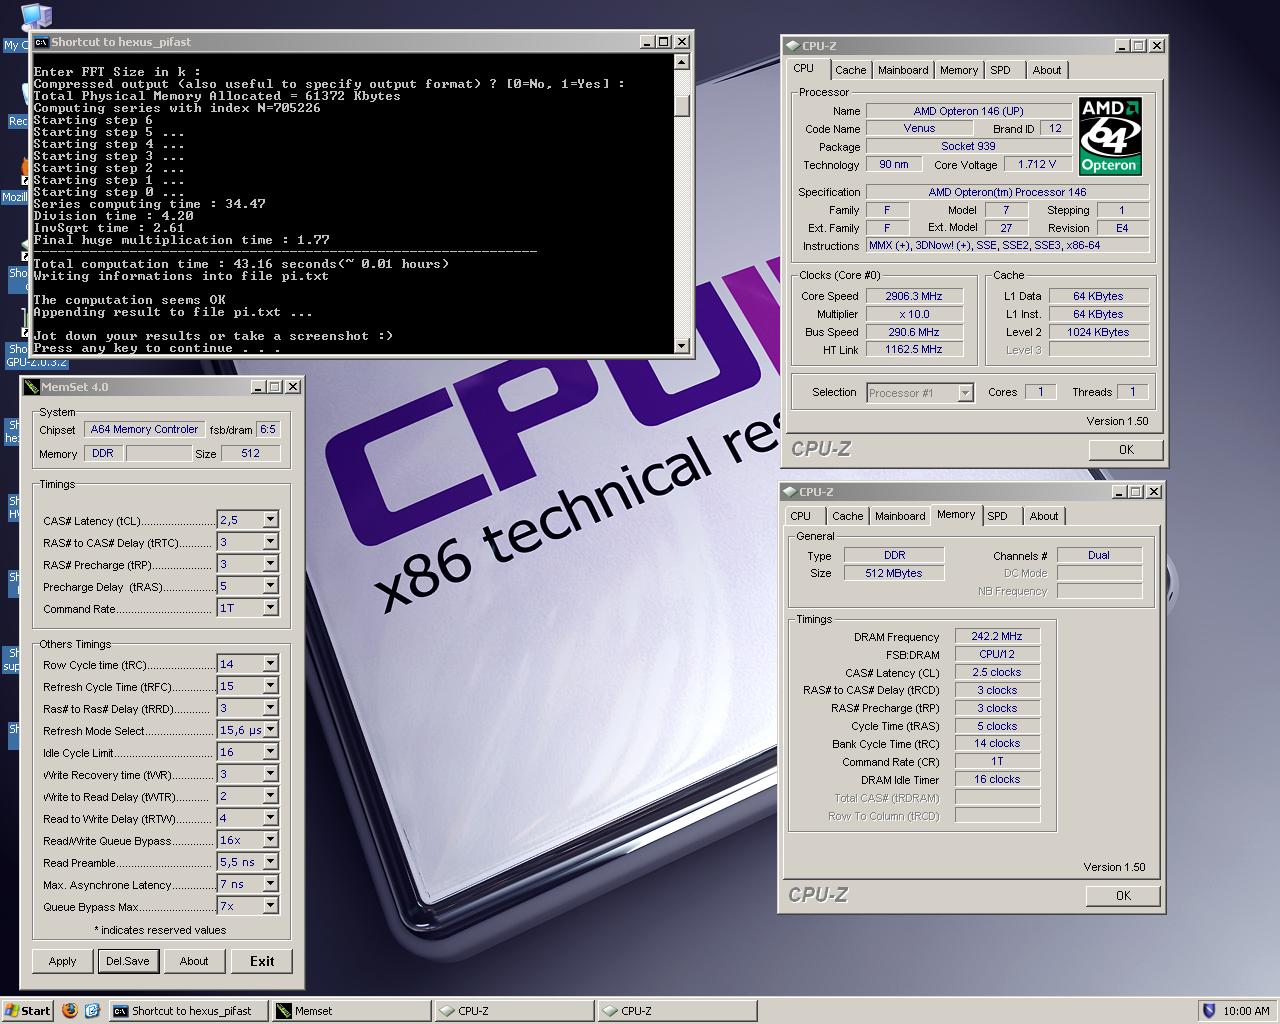Viewport: 1280px width, 1024px height.
Task: Click the Core Voltage value 1.712 V
Action: (x=1037, y=165)
